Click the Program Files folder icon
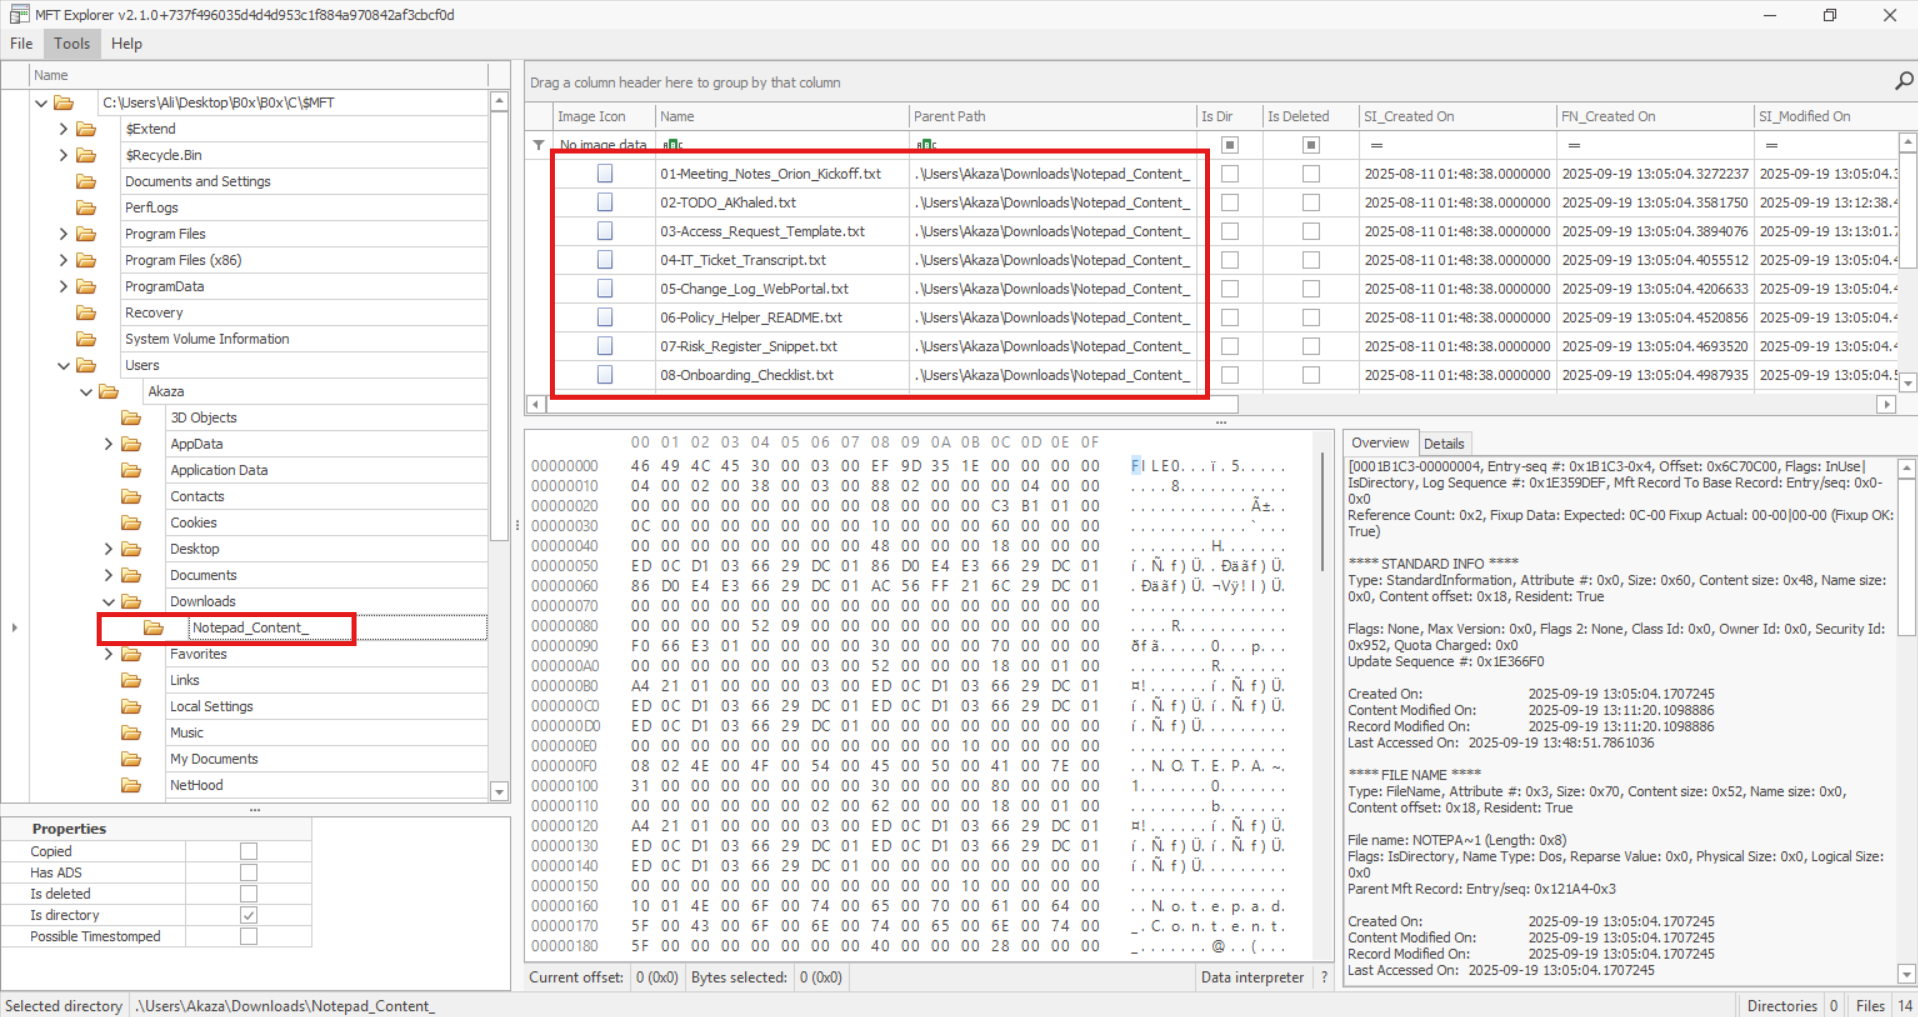1918x1017 pixels. tap(87, 234)
